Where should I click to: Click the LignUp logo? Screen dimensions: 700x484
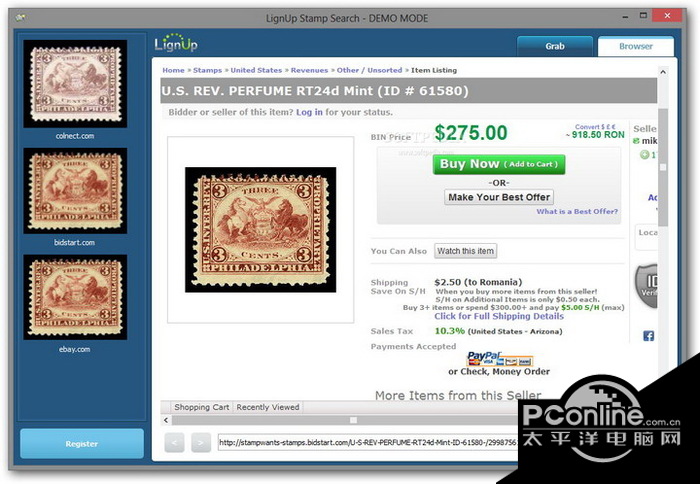(176, 43)
